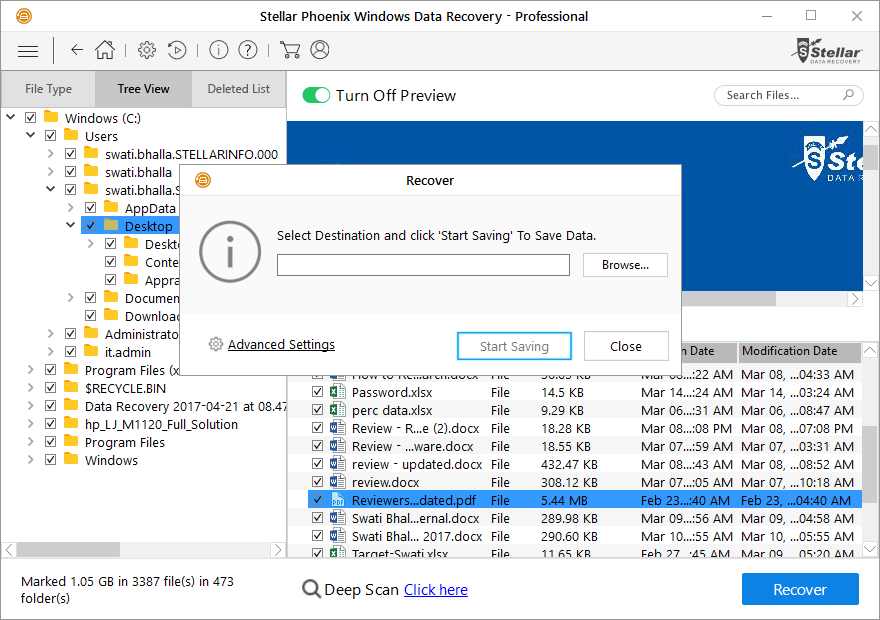The width and height of the screenshot is (880, 620).
Task: Open the information (i) toolbar icon
Action: 218,50
